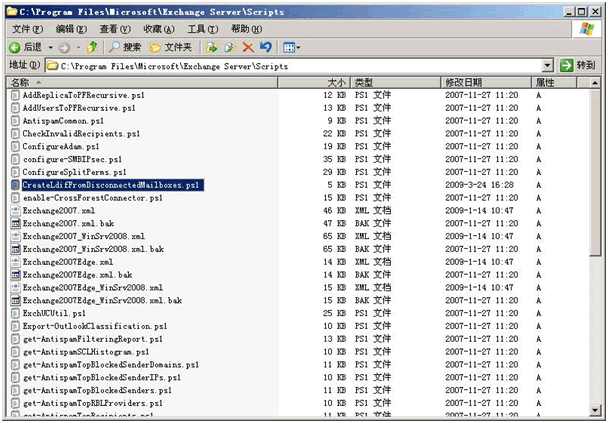Click the Forward navigation arrow icon

point(64,48)
